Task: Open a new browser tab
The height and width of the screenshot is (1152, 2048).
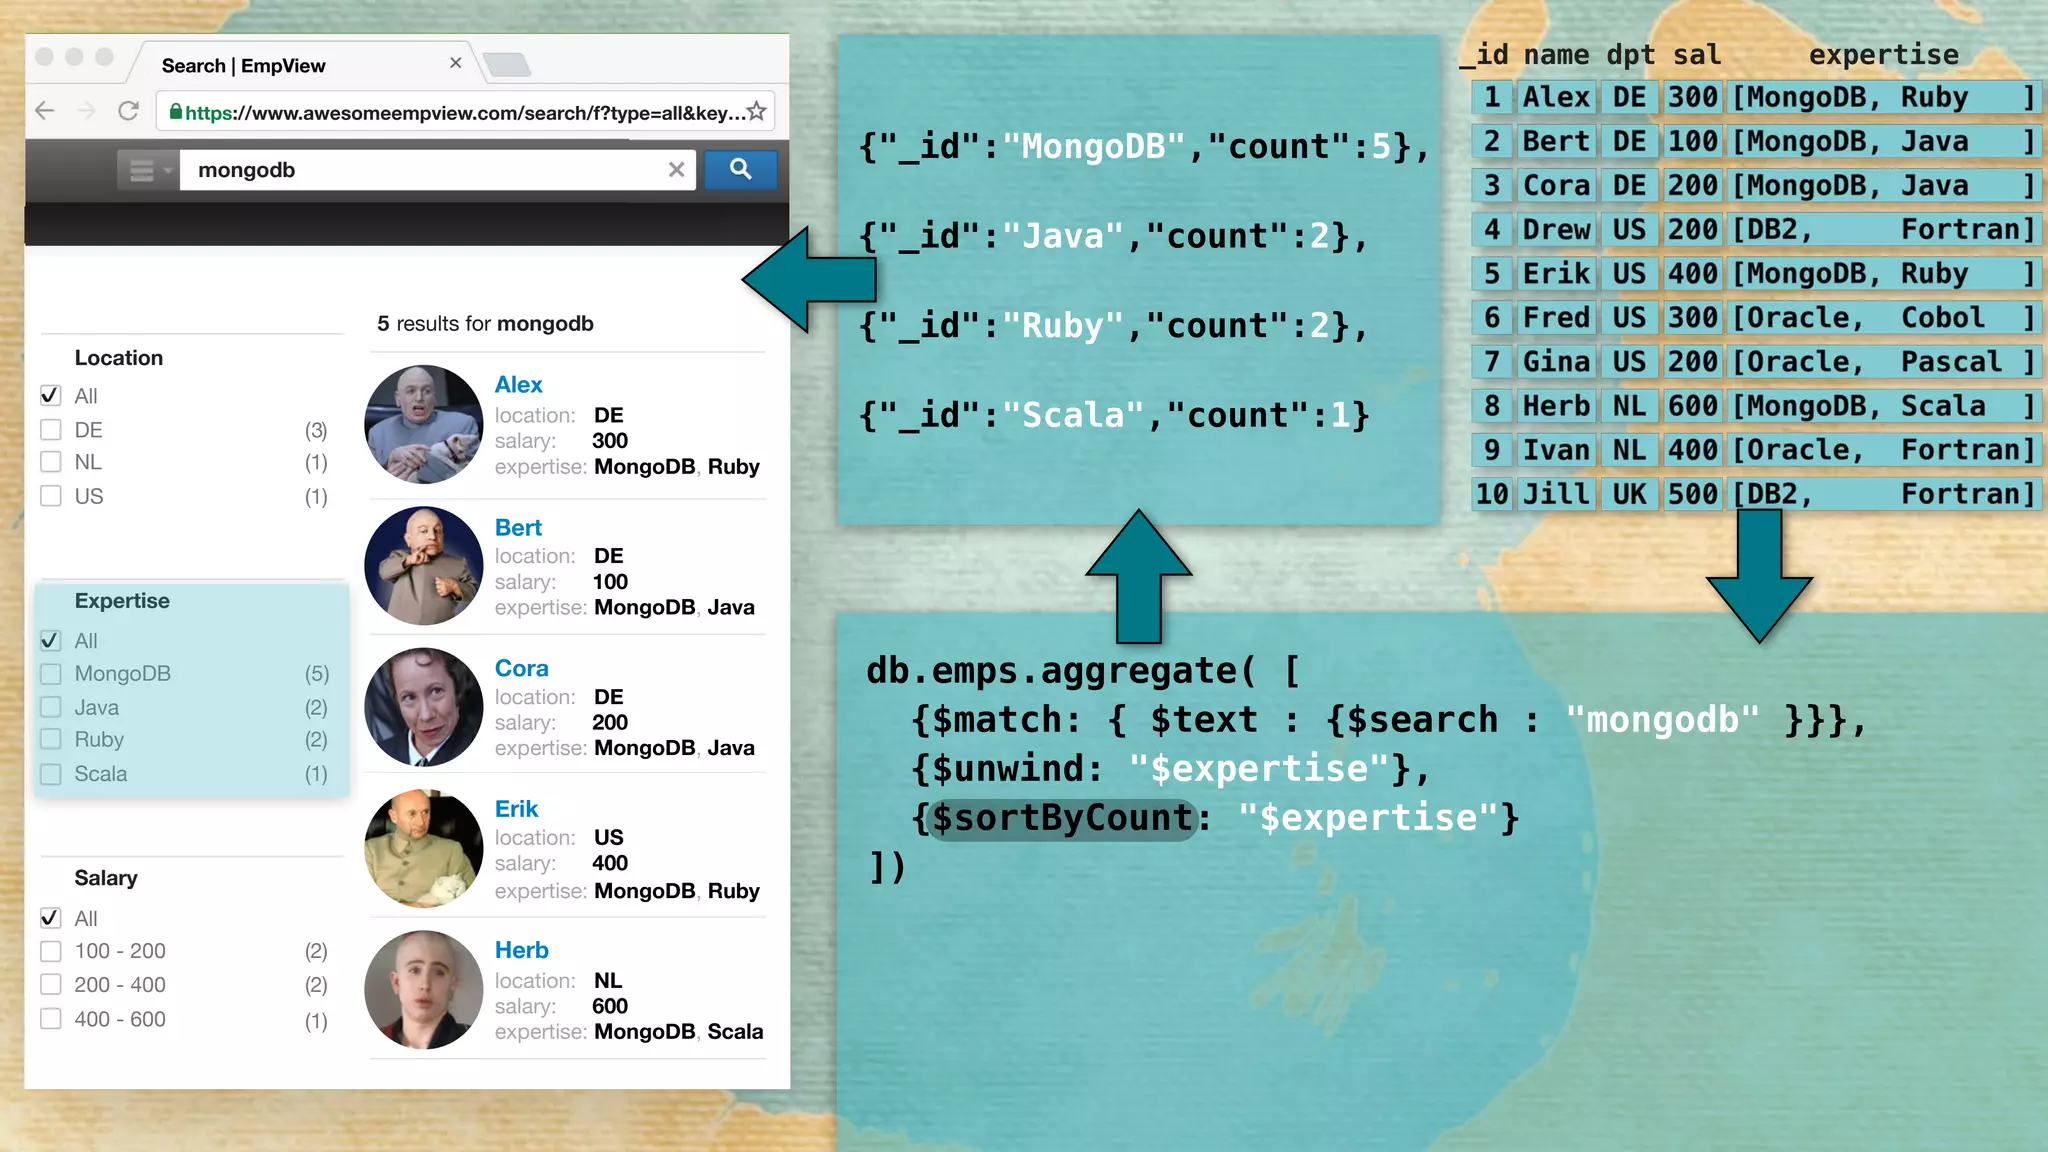Action: pyautogui.click(x=507, y=65)
